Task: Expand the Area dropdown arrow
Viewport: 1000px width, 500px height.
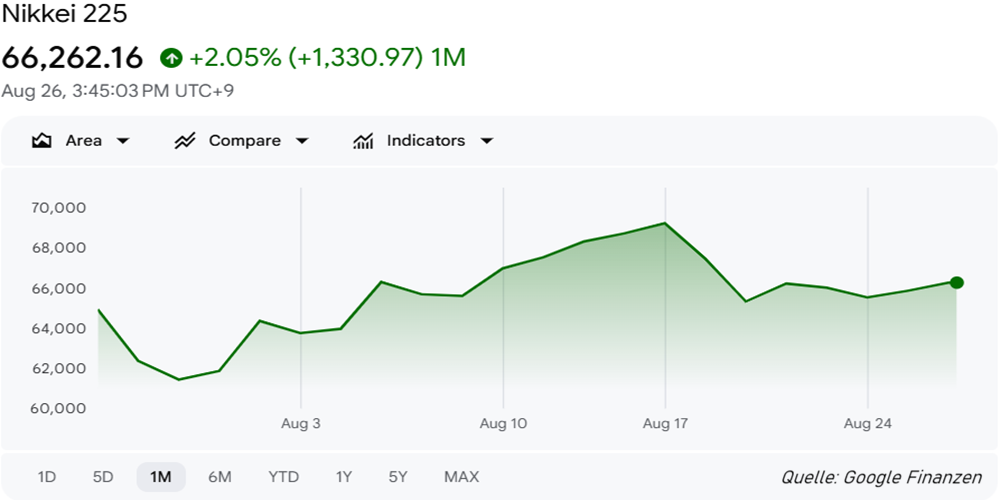Action: click(x=122, y=141)
